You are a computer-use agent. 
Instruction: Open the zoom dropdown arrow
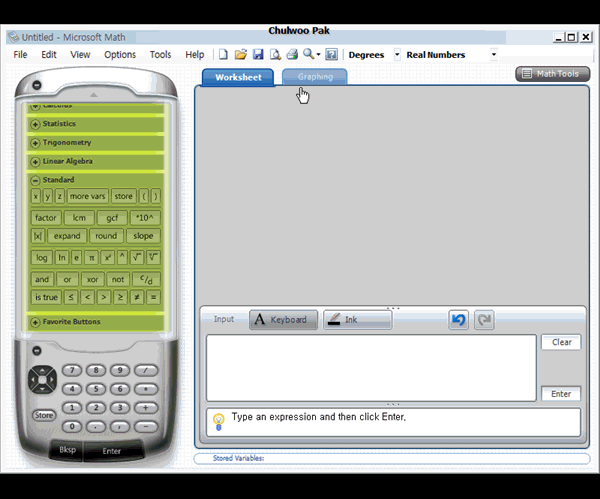coord(318,55)
